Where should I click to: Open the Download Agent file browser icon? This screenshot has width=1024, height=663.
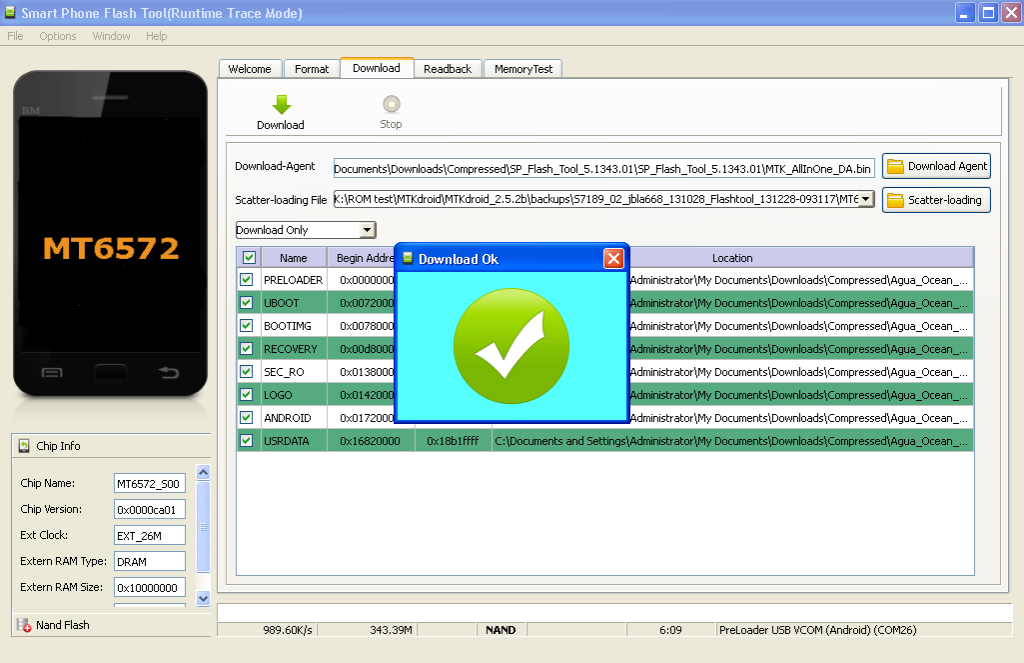[897, 166]
